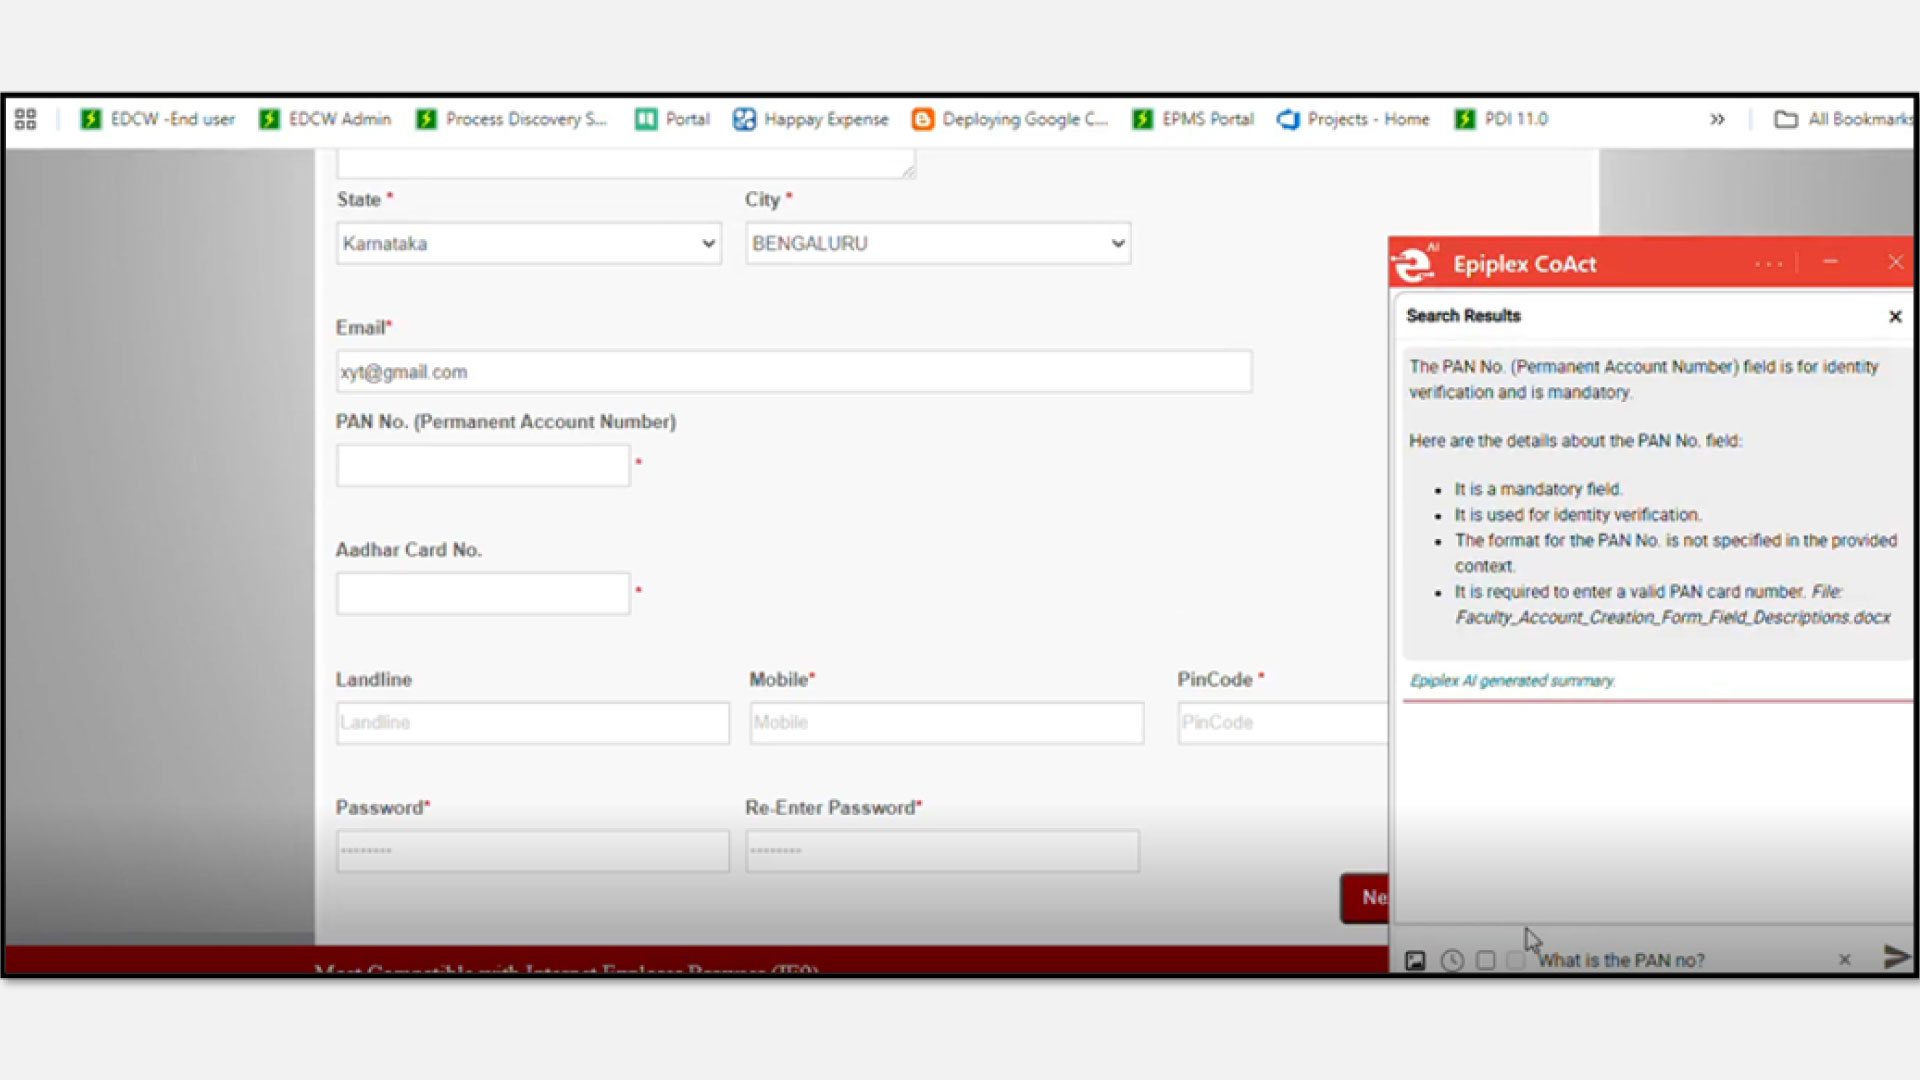Open the EDCW Admin bookmark
This screenshot has height=1080, width=1920.
pyautogui.click(x=325, y=119)
